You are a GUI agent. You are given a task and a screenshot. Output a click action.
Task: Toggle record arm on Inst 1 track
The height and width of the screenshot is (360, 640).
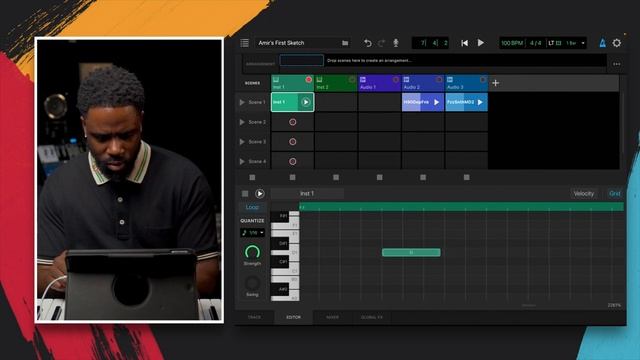tap(309, 80)
